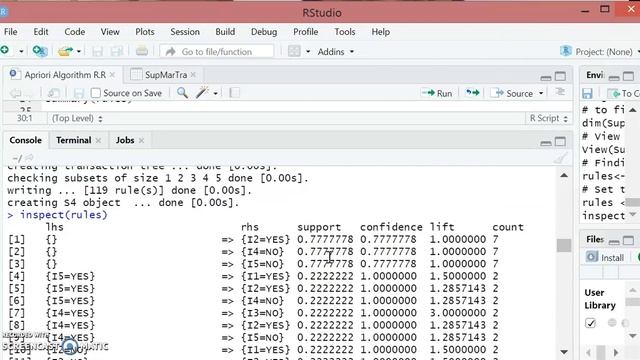Open the Debug menu

point(264,32)
